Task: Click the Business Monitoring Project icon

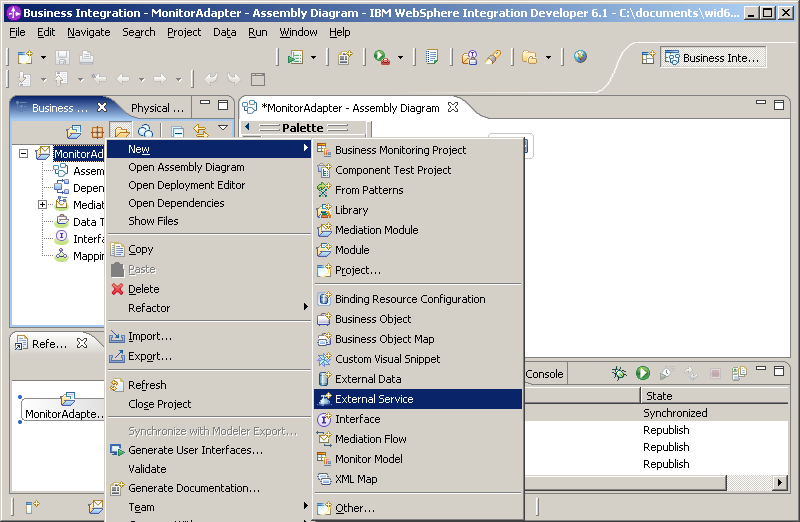Action: pyautogui.click(x=324, y=150)
